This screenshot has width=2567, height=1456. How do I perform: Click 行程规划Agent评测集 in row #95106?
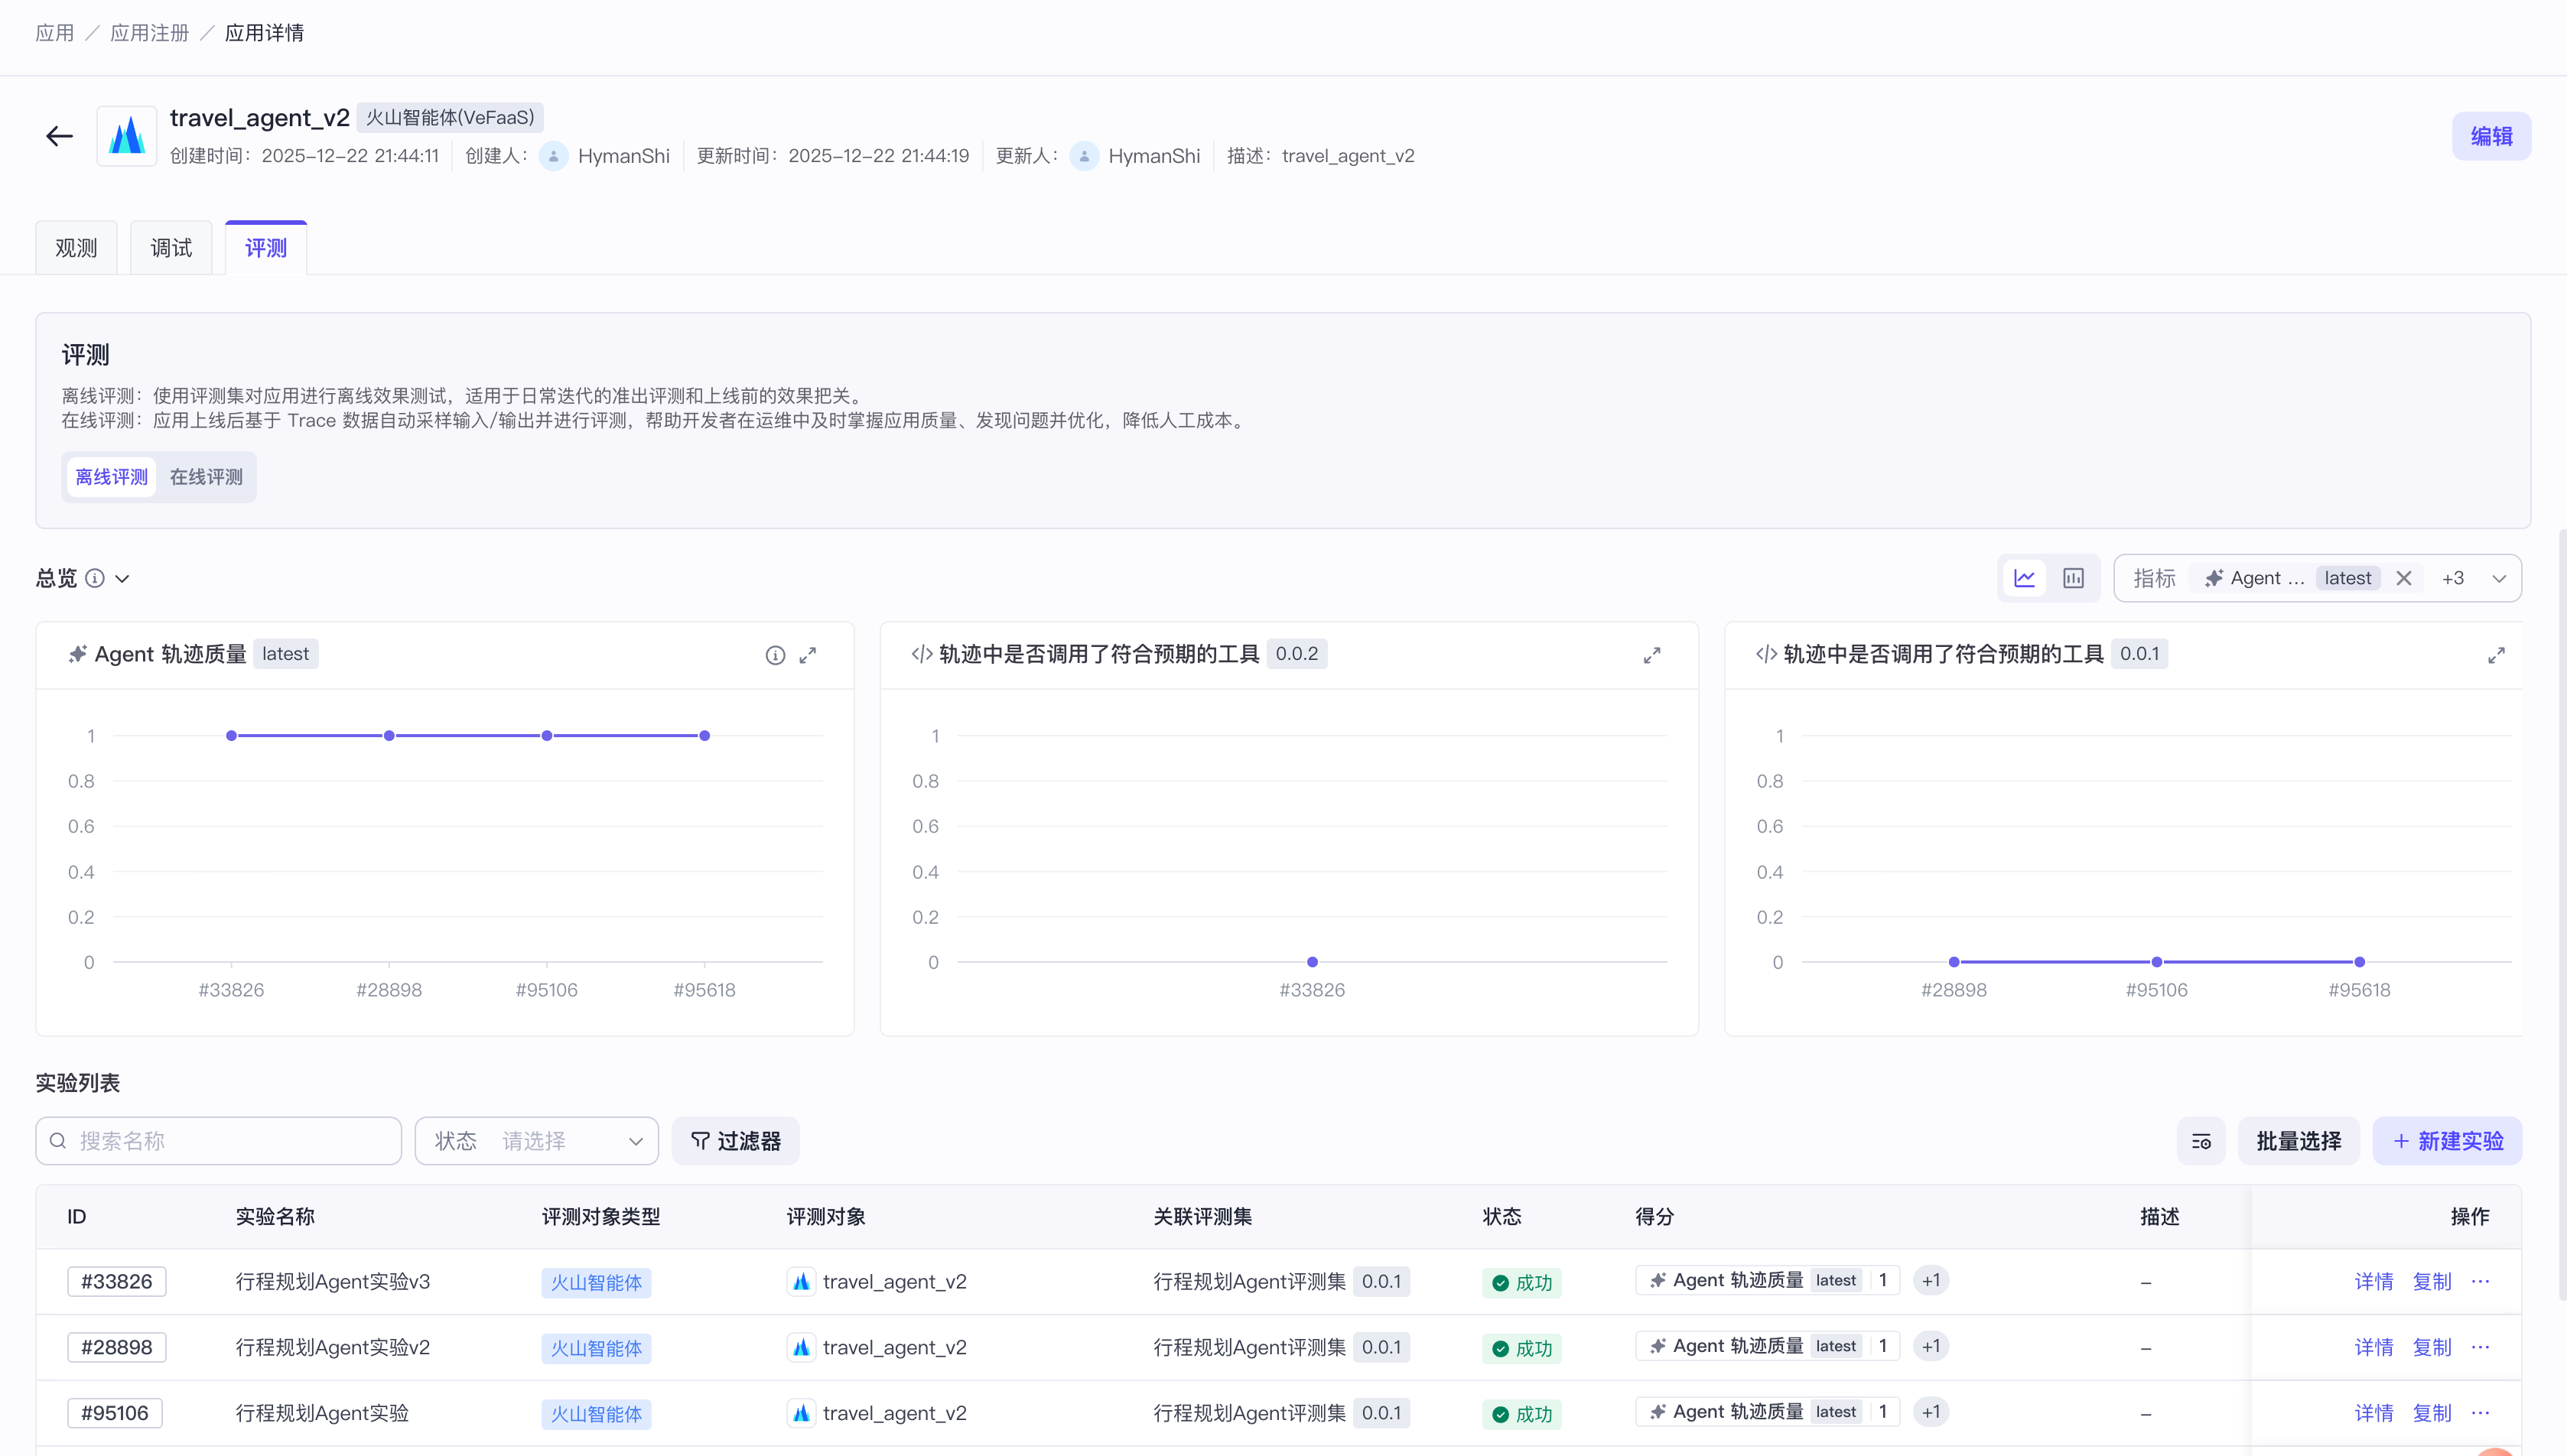1250,1413
